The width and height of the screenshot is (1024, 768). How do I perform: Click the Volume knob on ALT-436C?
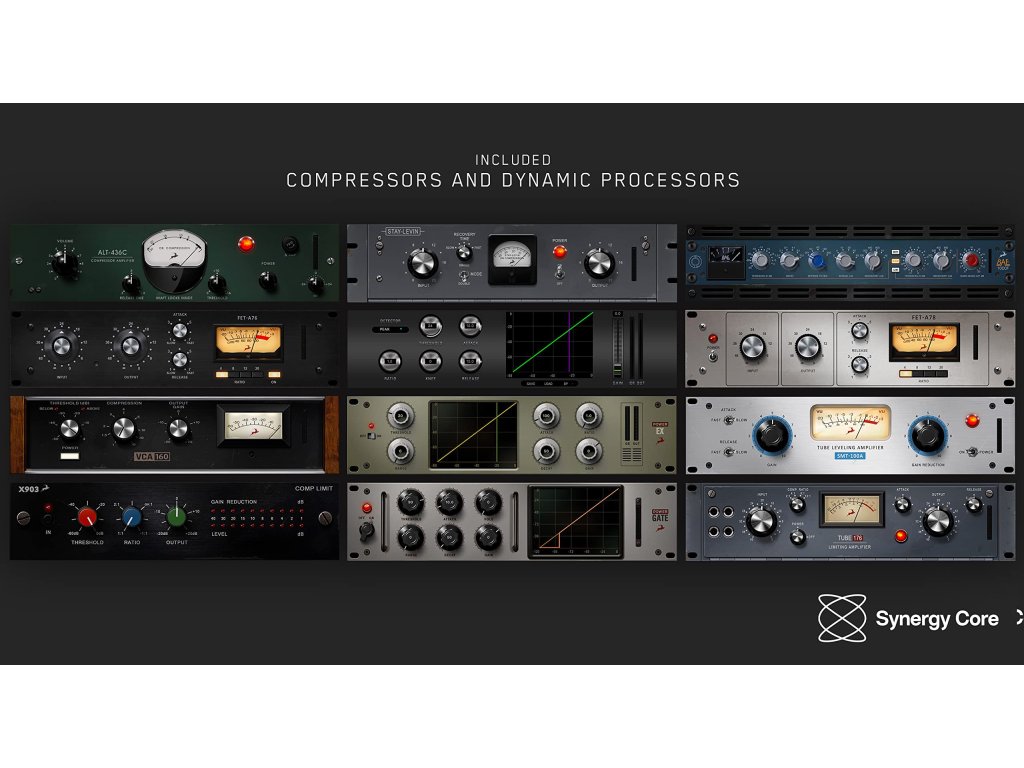(65, 264)
